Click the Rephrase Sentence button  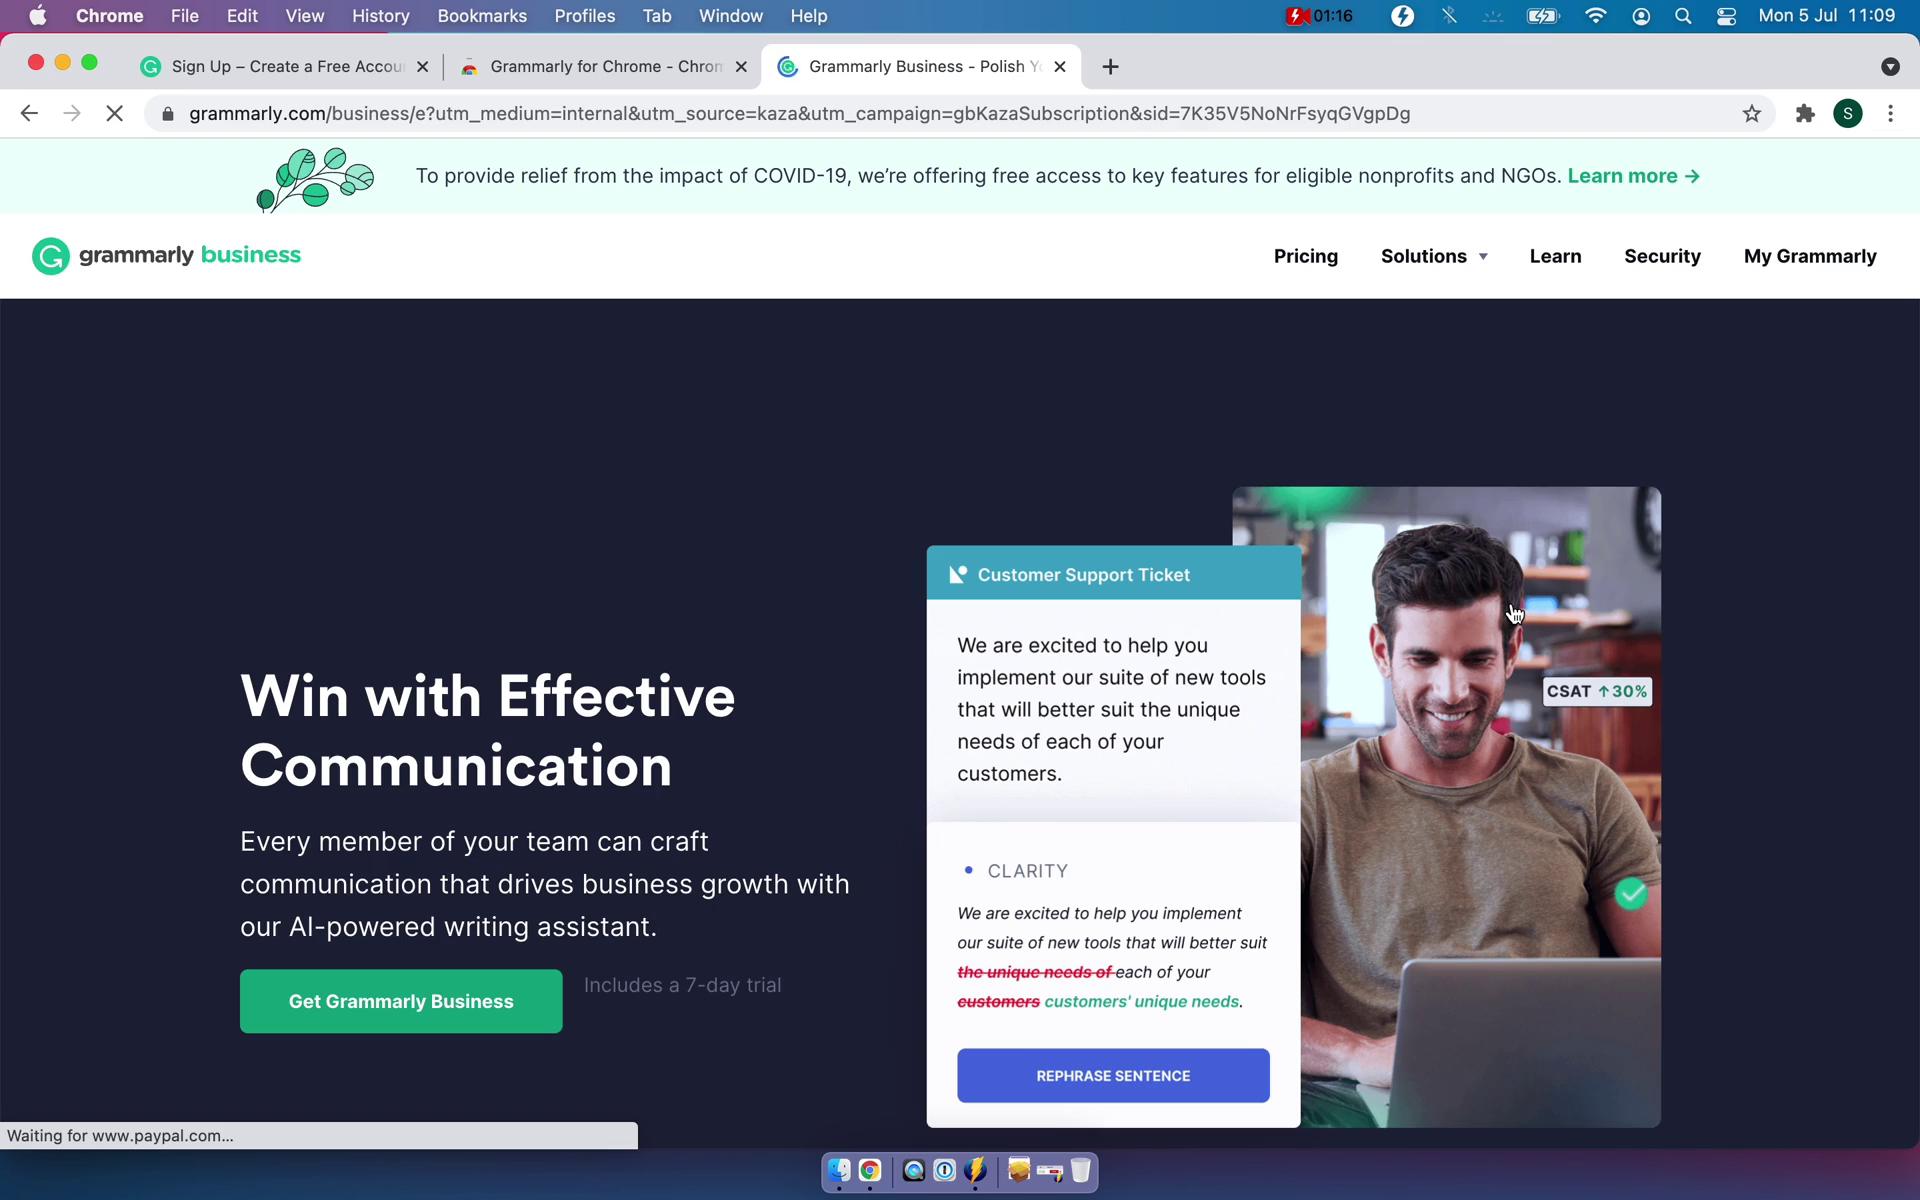click(1113, 1076)
